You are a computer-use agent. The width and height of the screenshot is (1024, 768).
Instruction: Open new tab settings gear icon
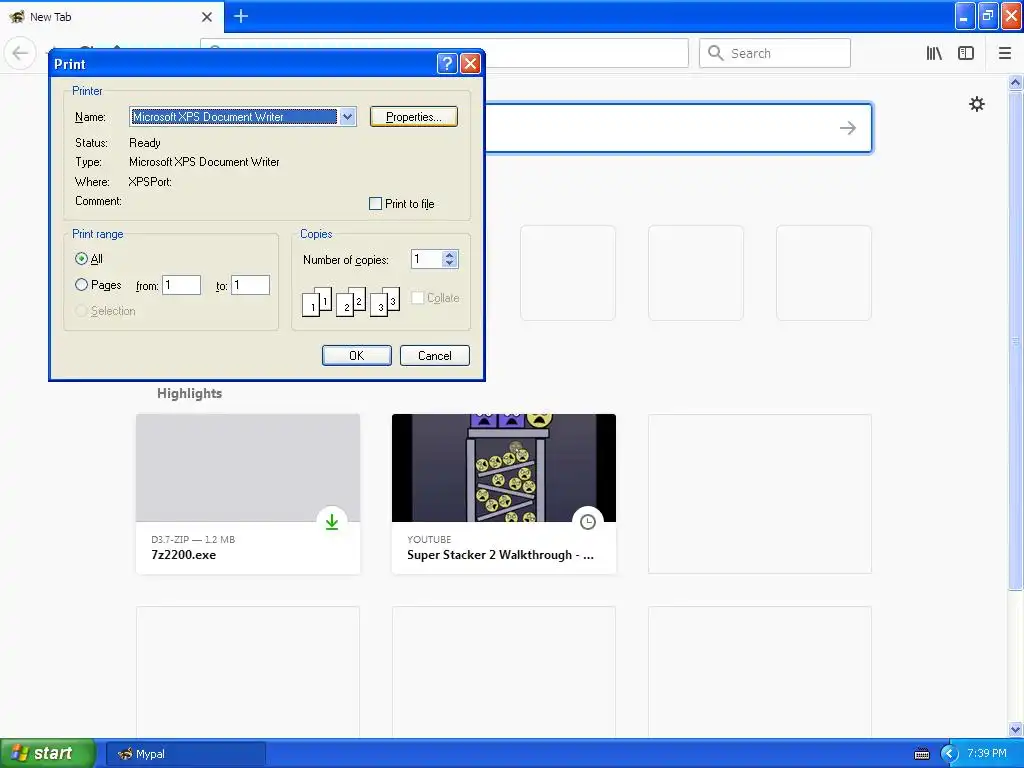[976, 104]
